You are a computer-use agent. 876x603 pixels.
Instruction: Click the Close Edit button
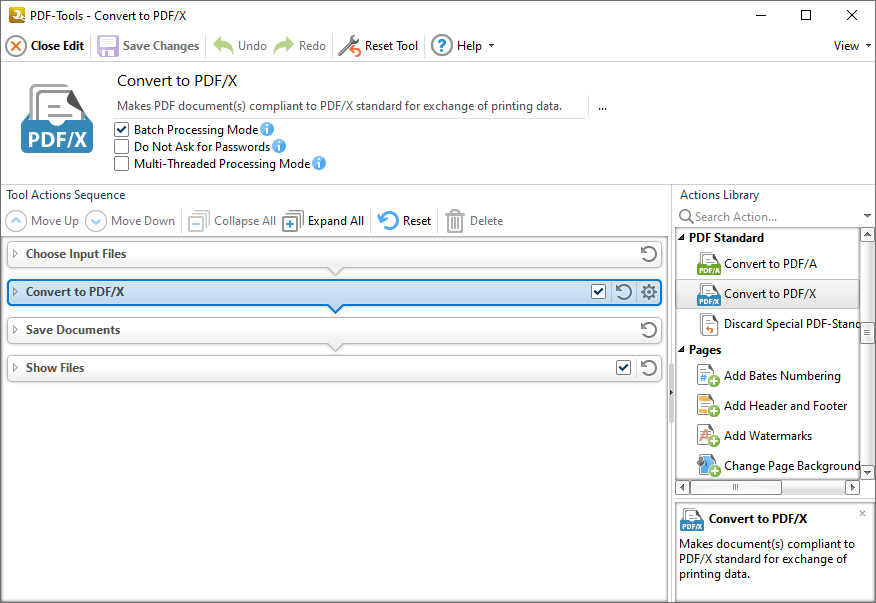(45, 46)
